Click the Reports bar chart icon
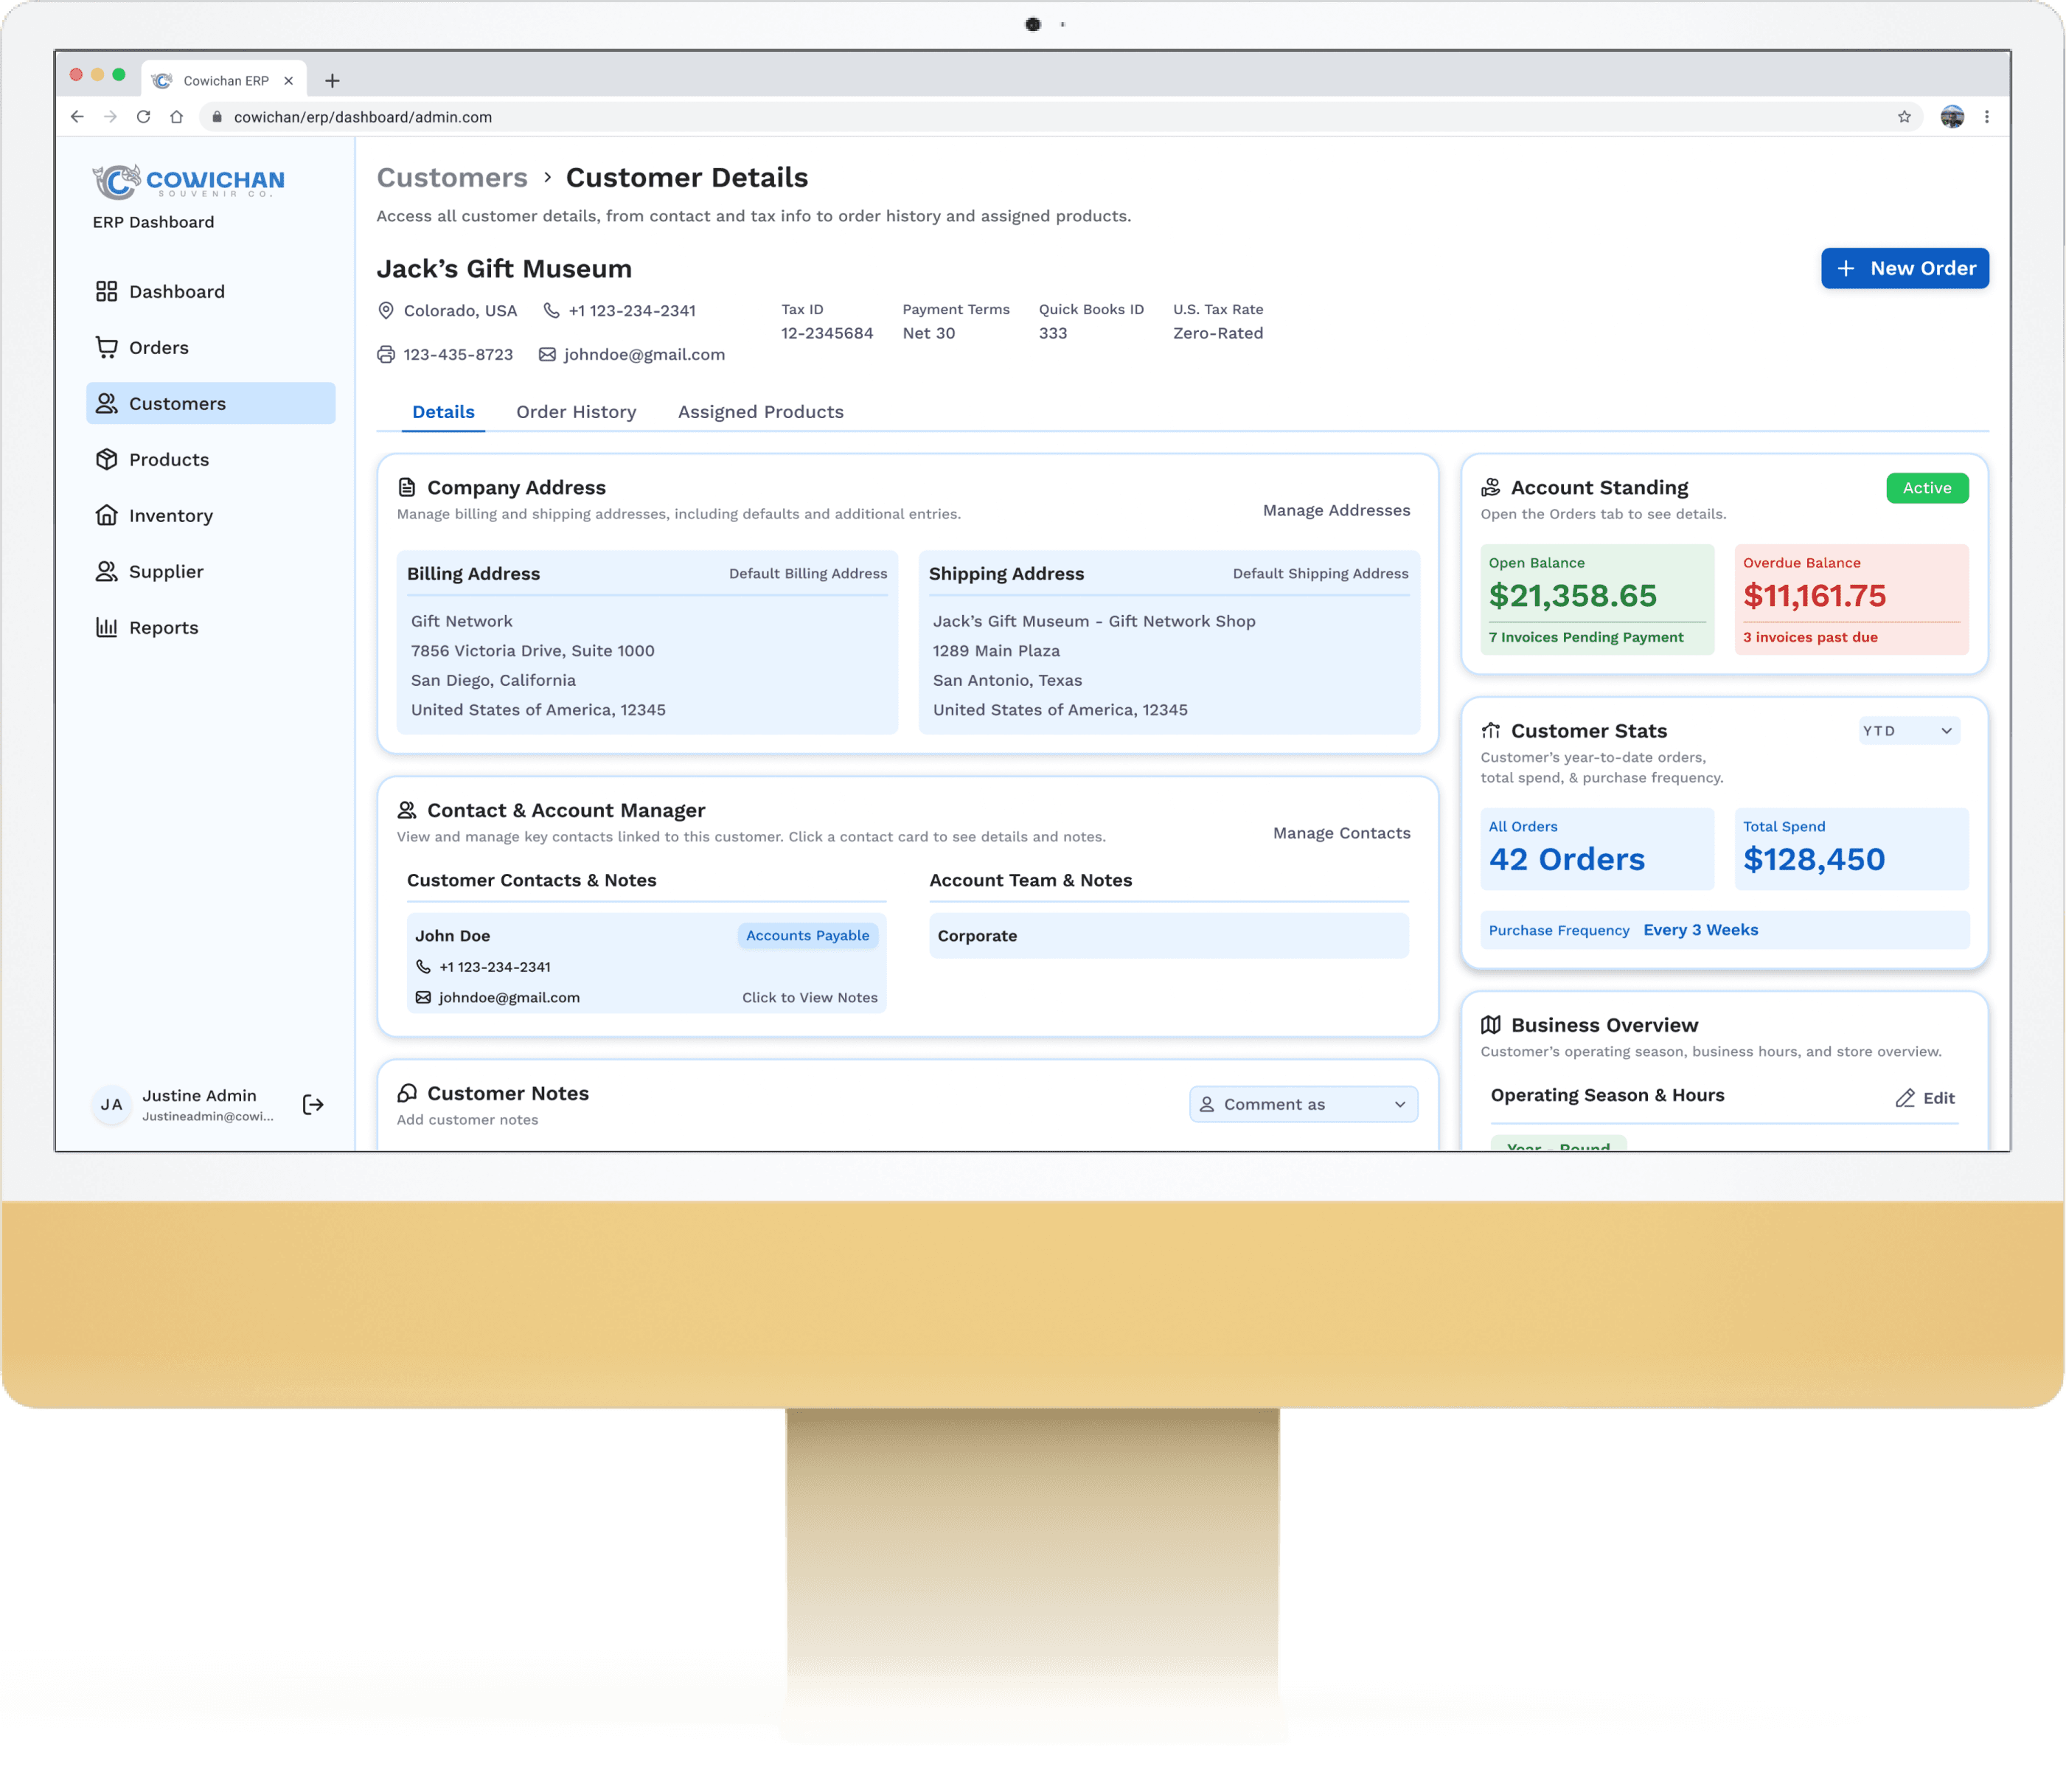2066x1792 pixels. pyautogui.click(x=106, y=627)
